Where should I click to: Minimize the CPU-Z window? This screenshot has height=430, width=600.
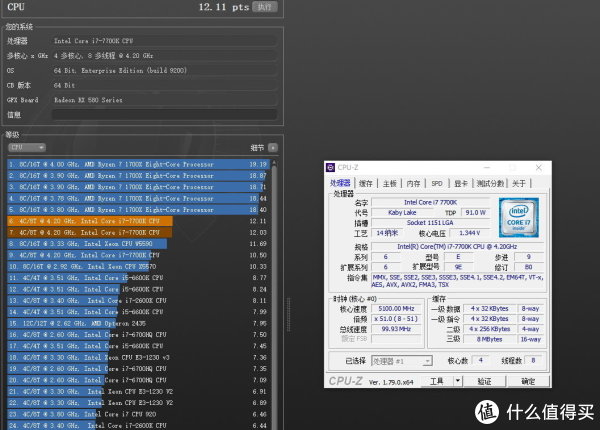coord(487,168)
